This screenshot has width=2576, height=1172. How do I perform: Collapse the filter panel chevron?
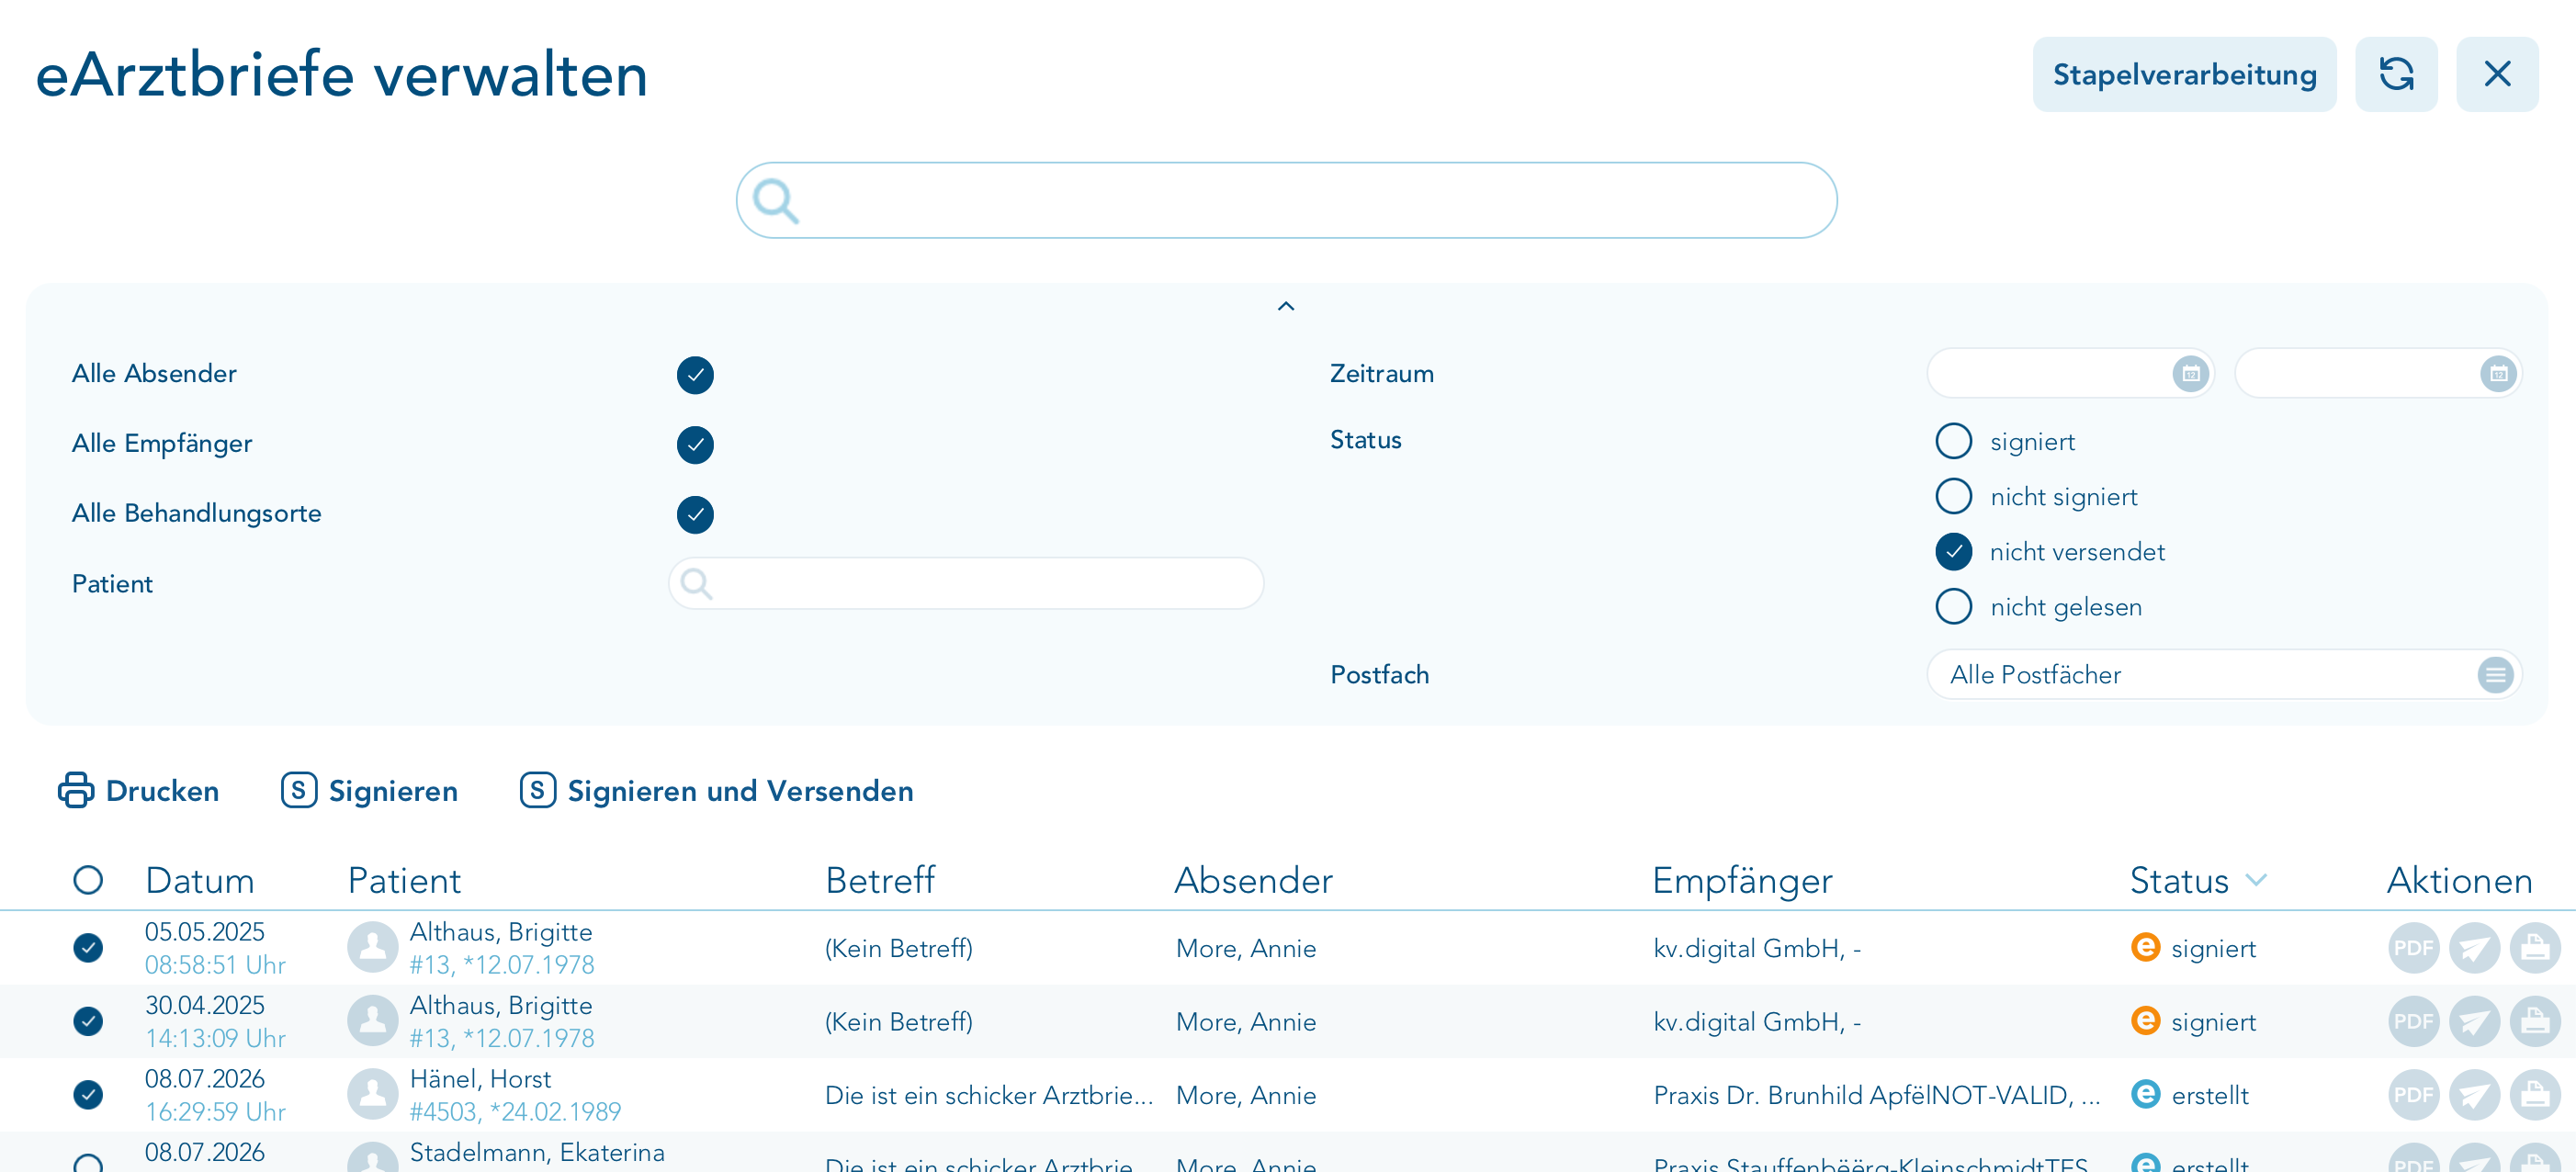coord(1286,306)
